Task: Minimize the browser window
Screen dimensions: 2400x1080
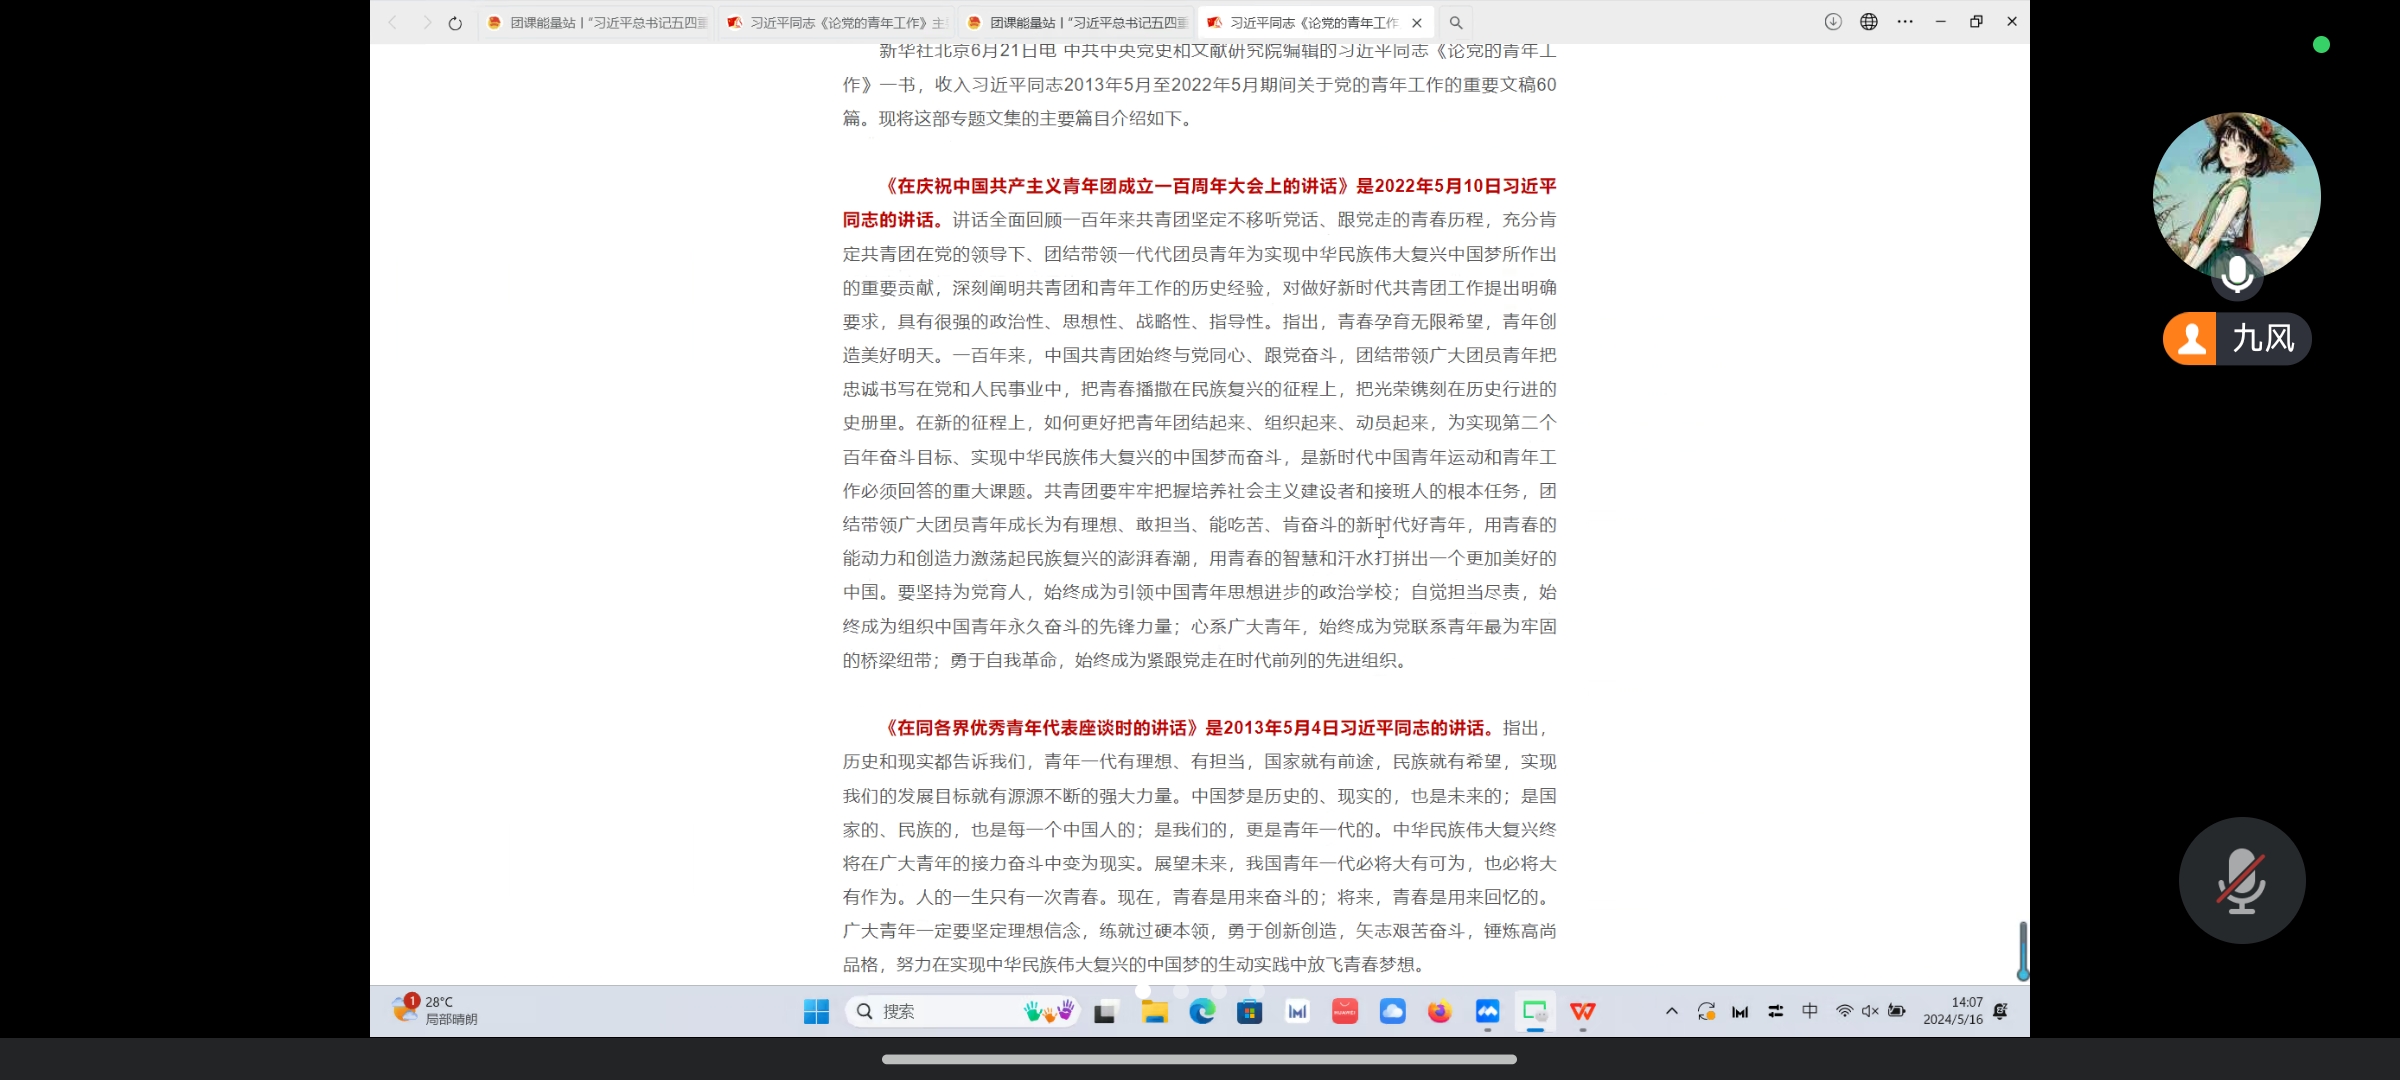Action: tap(1940, 22)
